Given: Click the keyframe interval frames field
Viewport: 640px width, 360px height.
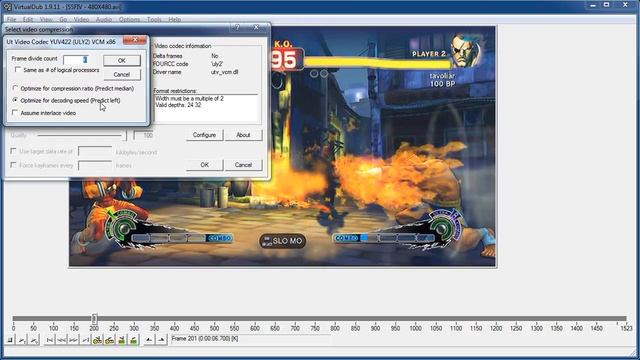Looking at the screenshot, I should tap(95, 165).
